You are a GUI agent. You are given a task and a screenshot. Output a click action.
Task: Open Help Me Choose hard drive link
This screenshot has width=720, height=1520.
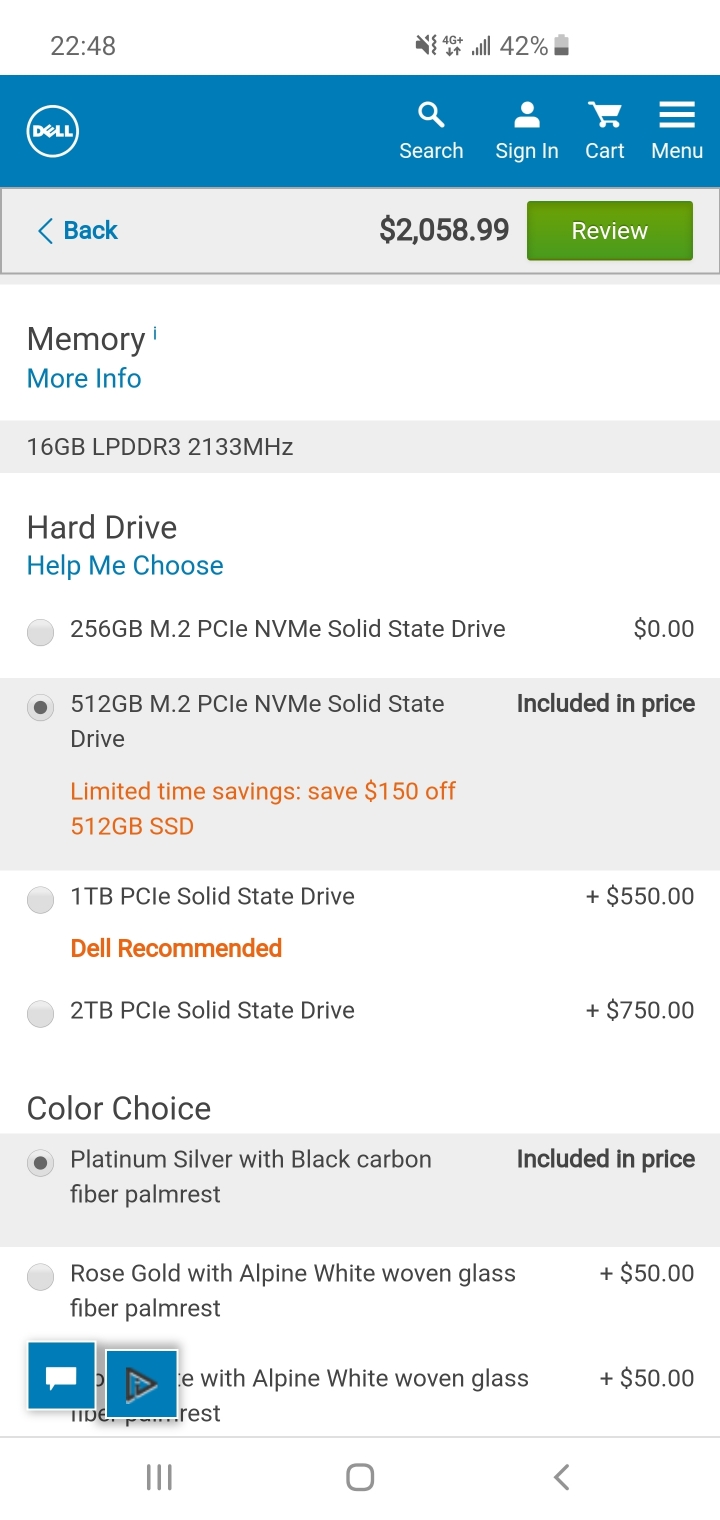125,566
